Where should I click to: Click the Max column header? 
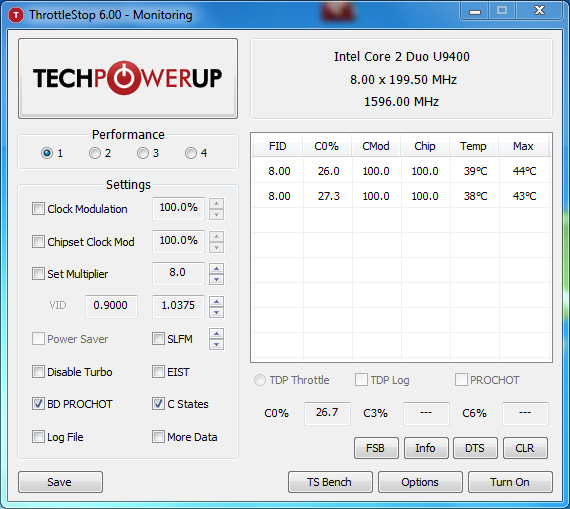[x=523, y=146]
